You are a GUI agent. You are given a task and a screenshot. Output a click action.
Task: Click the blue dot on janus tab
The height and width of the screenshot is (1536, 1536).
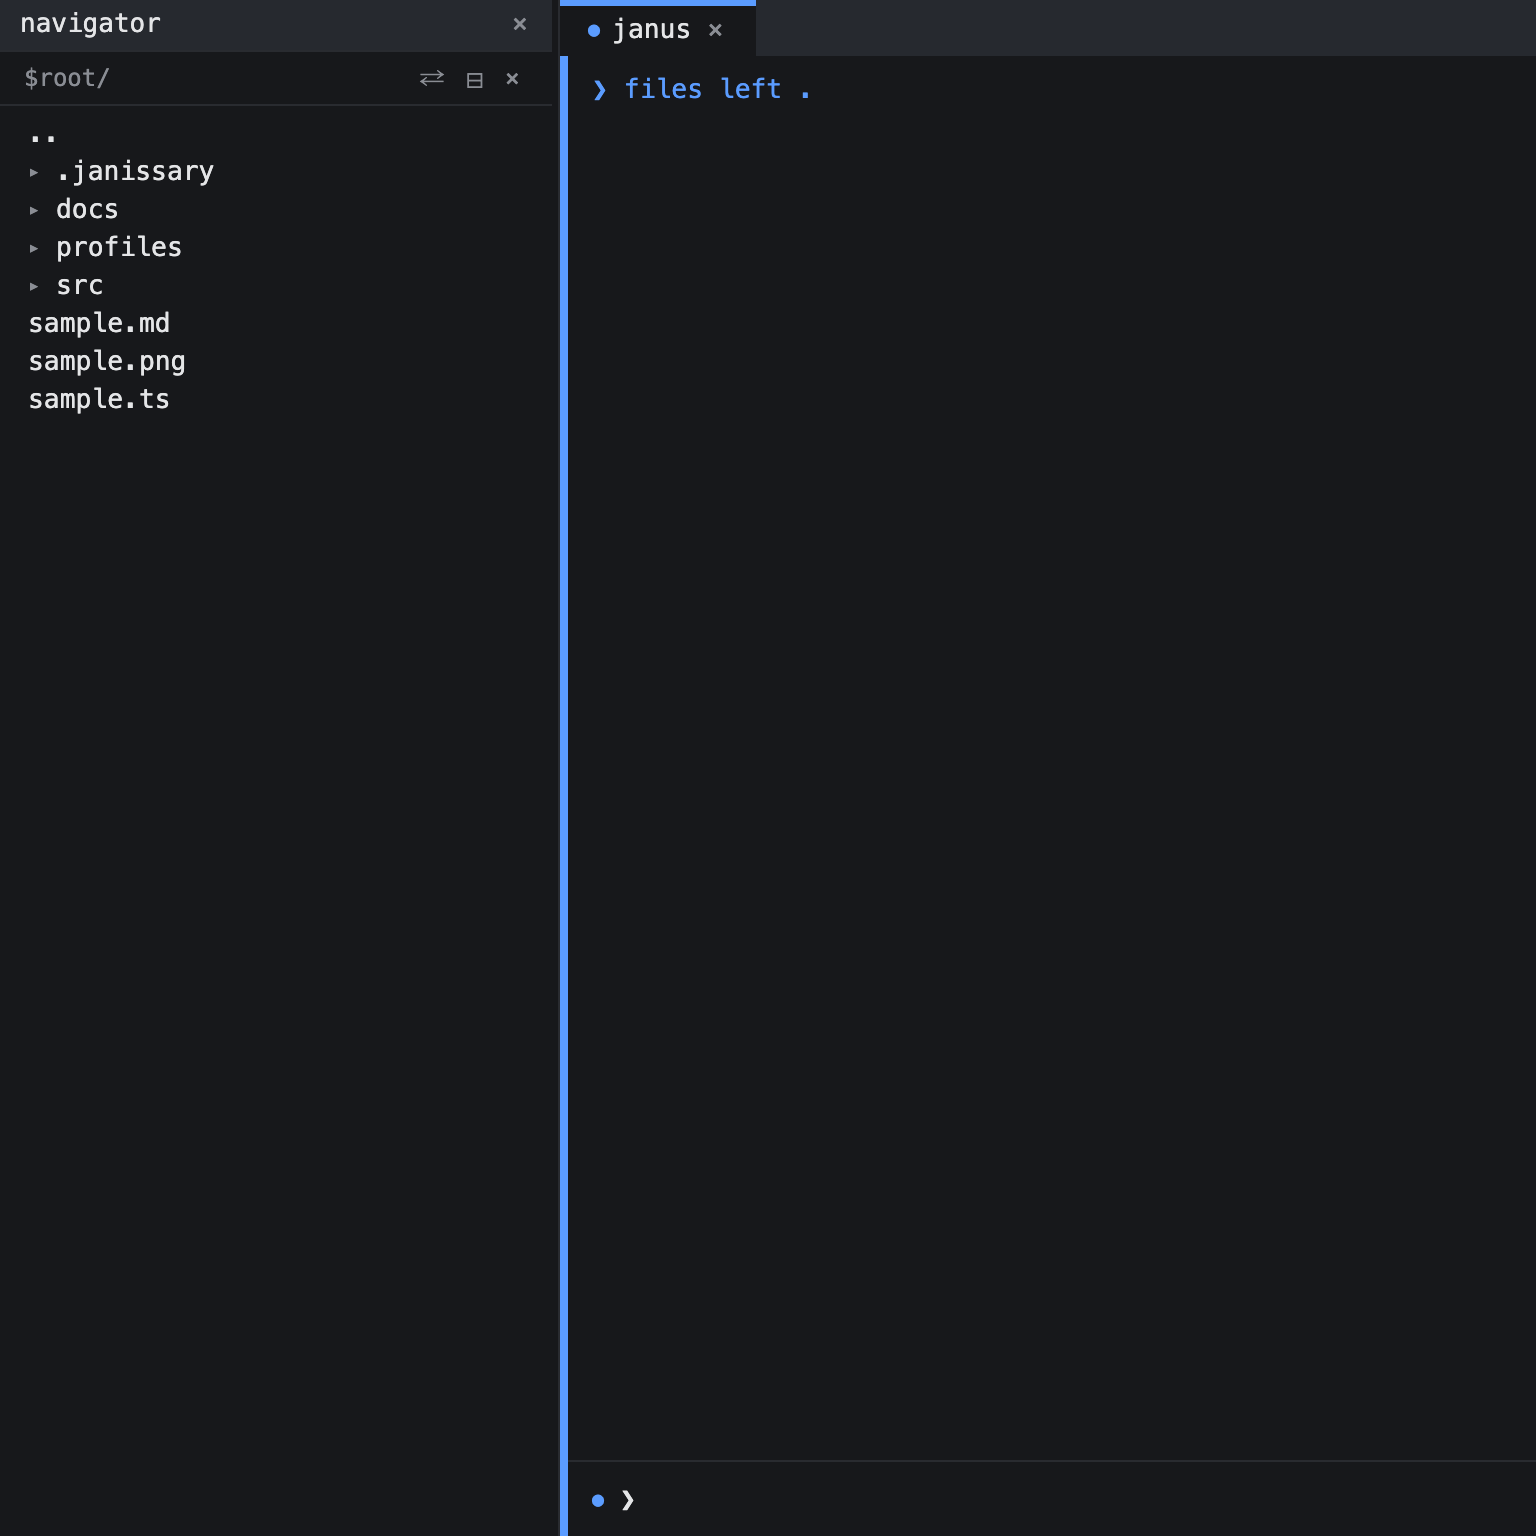[x=594, y=31]
